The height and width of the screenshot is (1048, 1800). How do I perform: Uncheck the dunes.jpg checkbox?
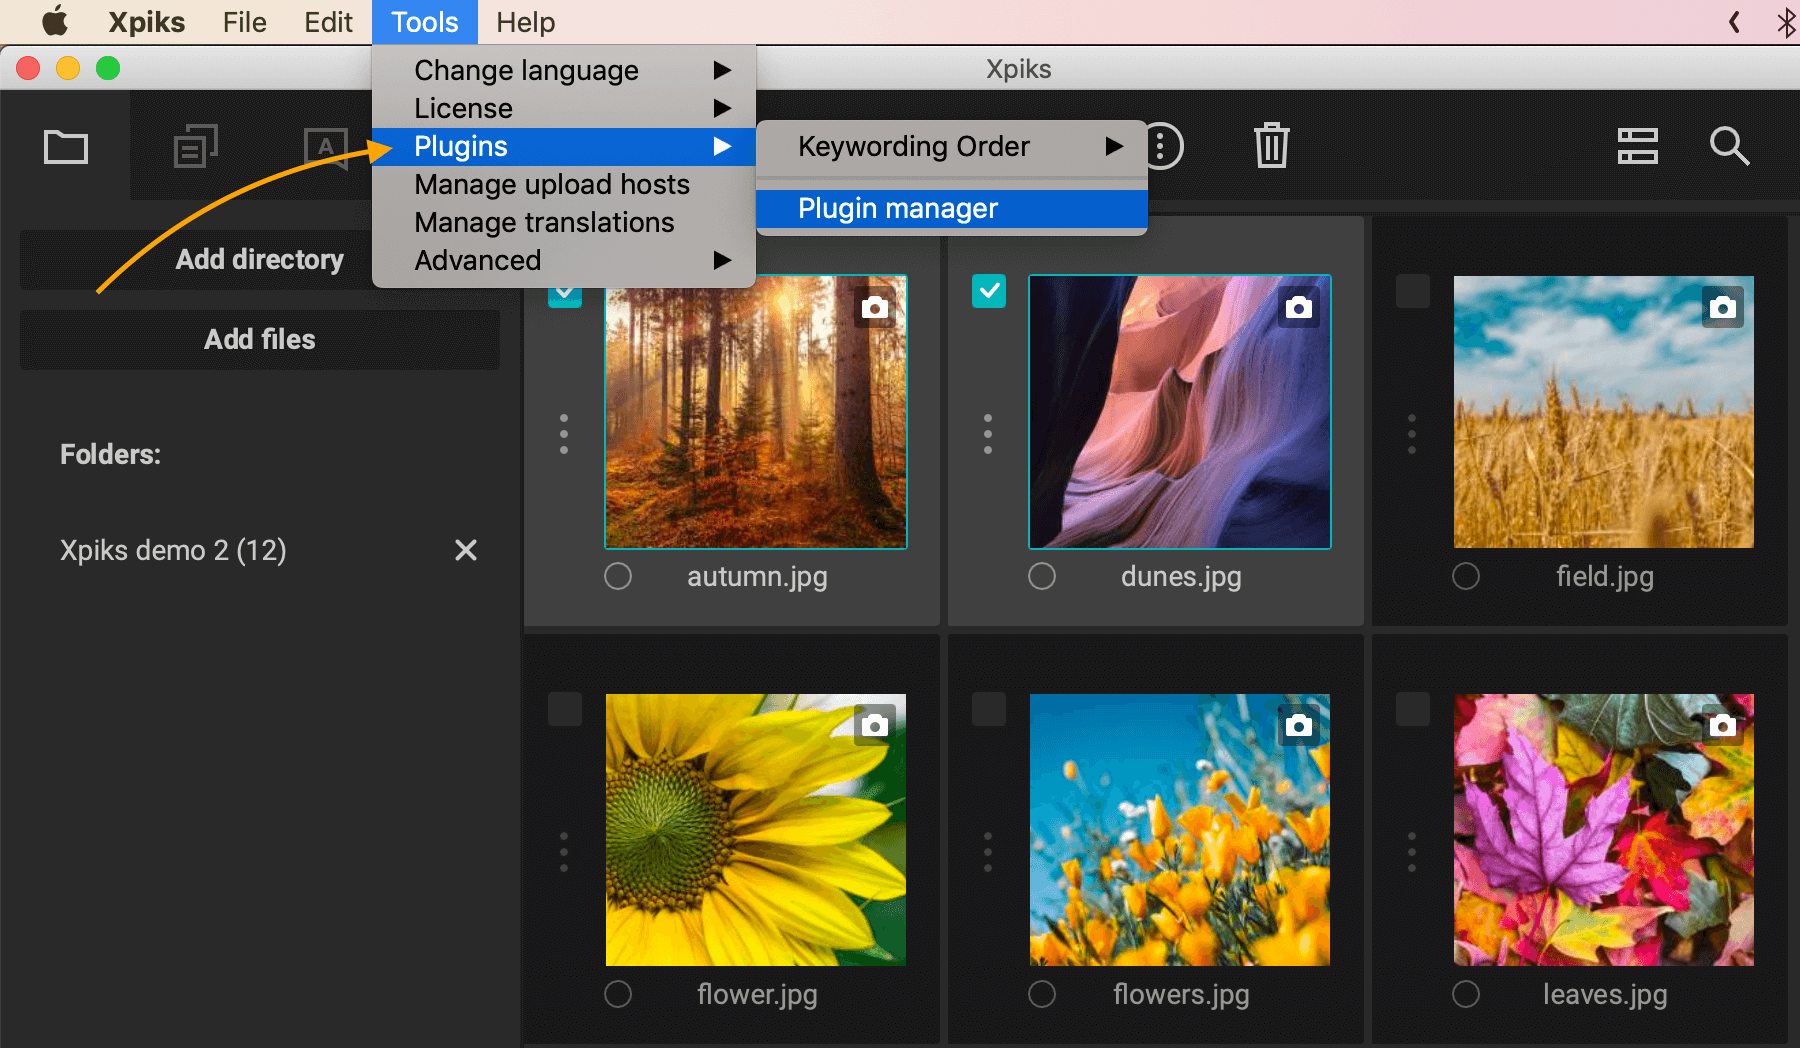pyautogui.click(x=988, y=291)
